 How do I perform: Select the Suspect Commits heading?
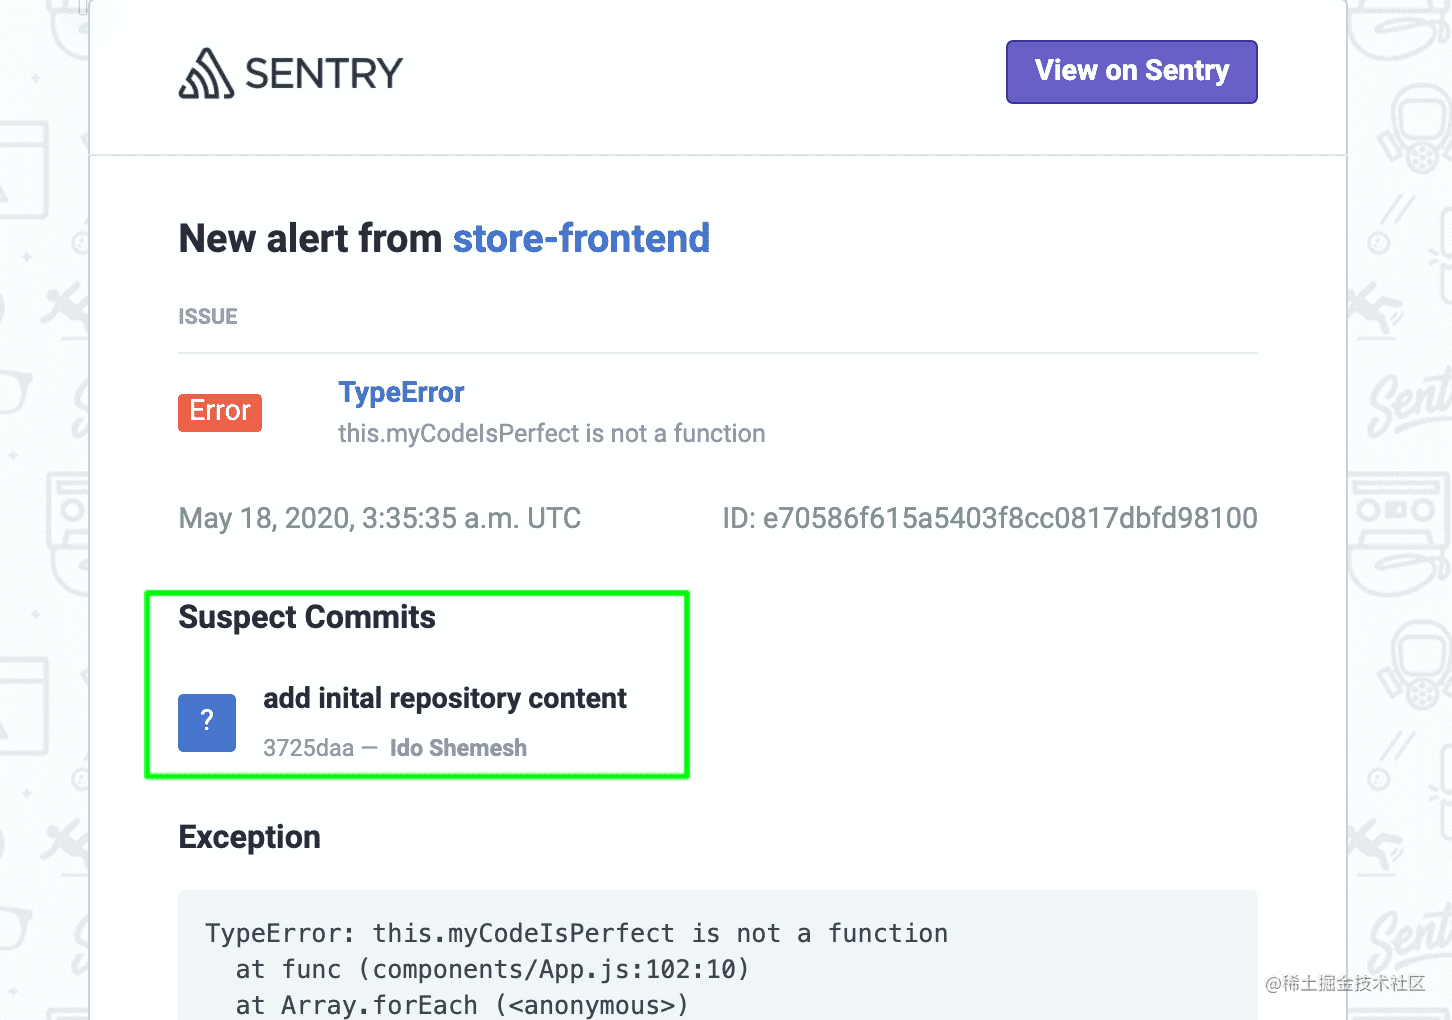(306, 617)
